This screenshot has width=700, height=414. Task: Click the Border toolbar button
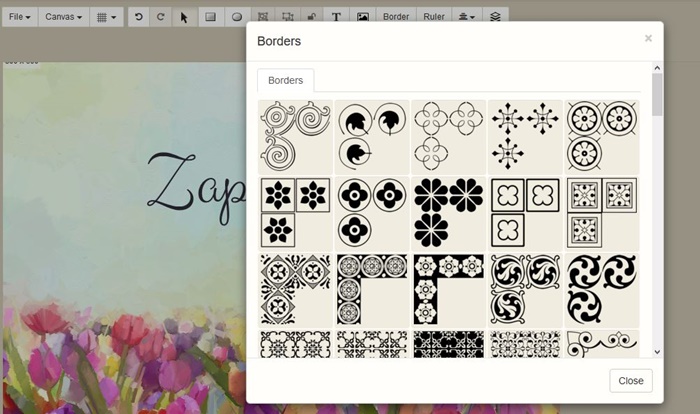point(396,17)
